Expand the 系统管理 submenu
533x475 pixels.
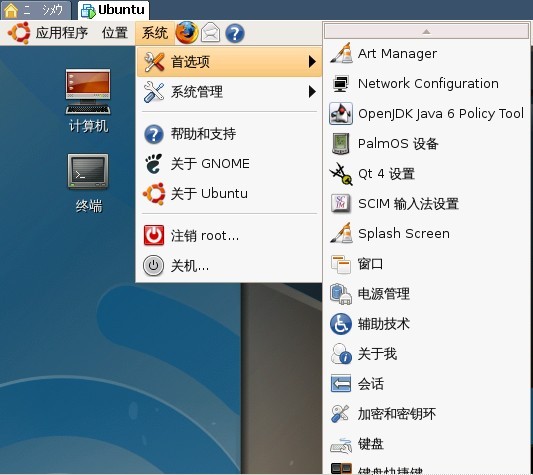(229, 92)
